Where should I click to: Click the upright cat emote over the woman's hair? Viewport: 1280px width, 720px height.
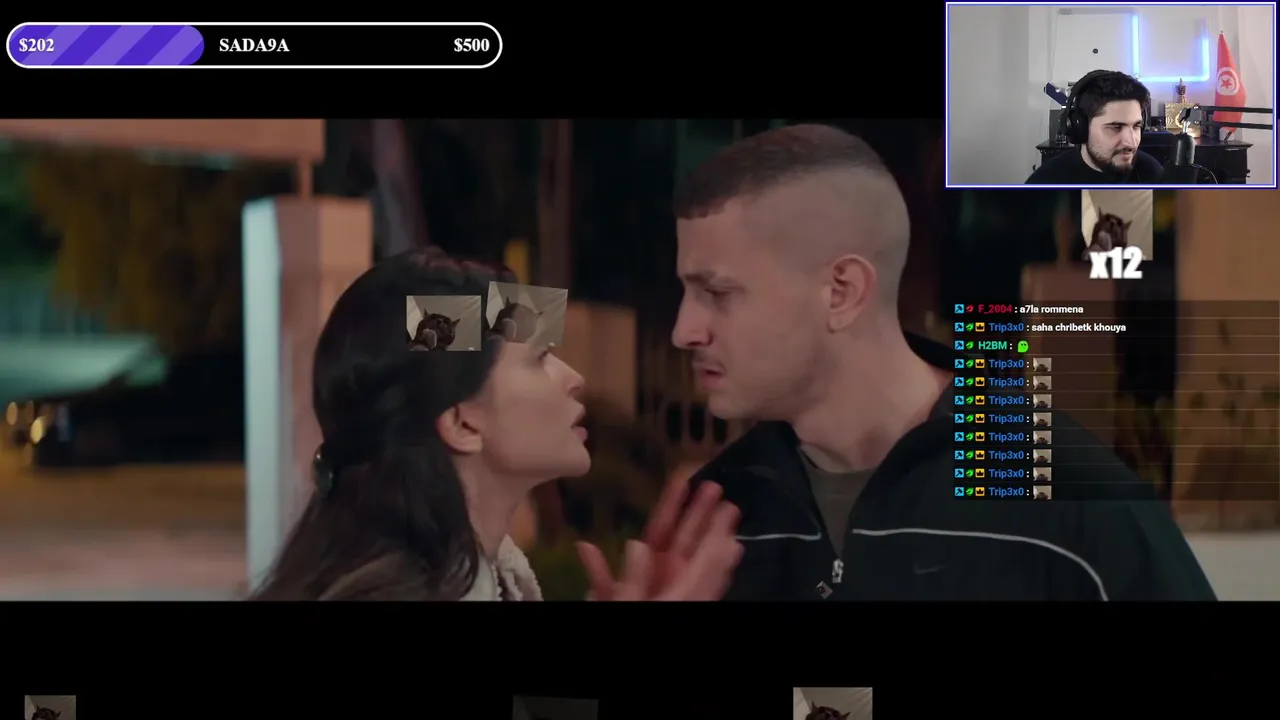tap(443, 323)
